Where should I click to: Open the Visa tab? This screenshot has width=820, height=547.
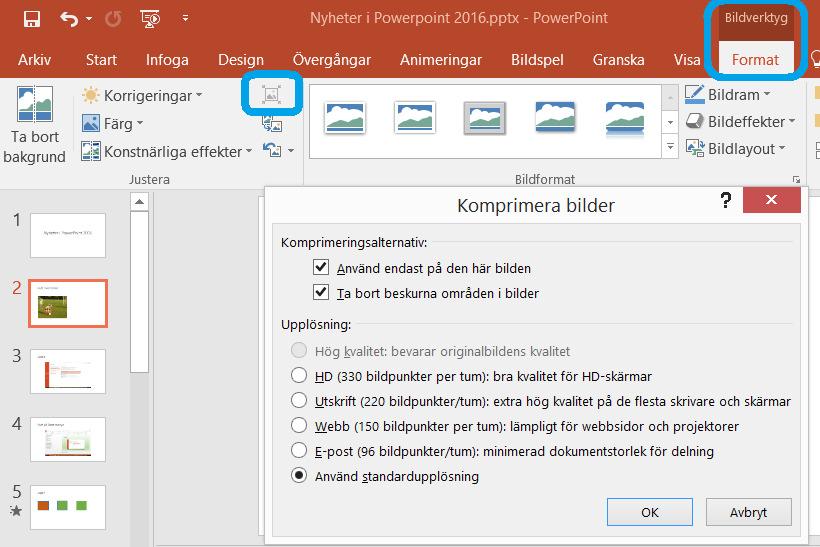[x=686, y=60]
